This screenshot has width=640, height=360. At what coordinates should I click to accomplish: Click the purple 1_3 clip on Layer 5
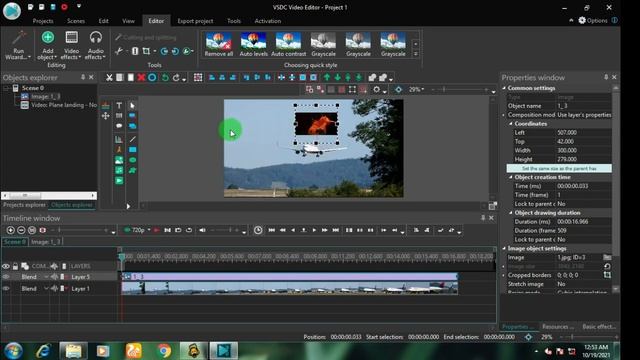pyautogui.click(x=289, y=277)
